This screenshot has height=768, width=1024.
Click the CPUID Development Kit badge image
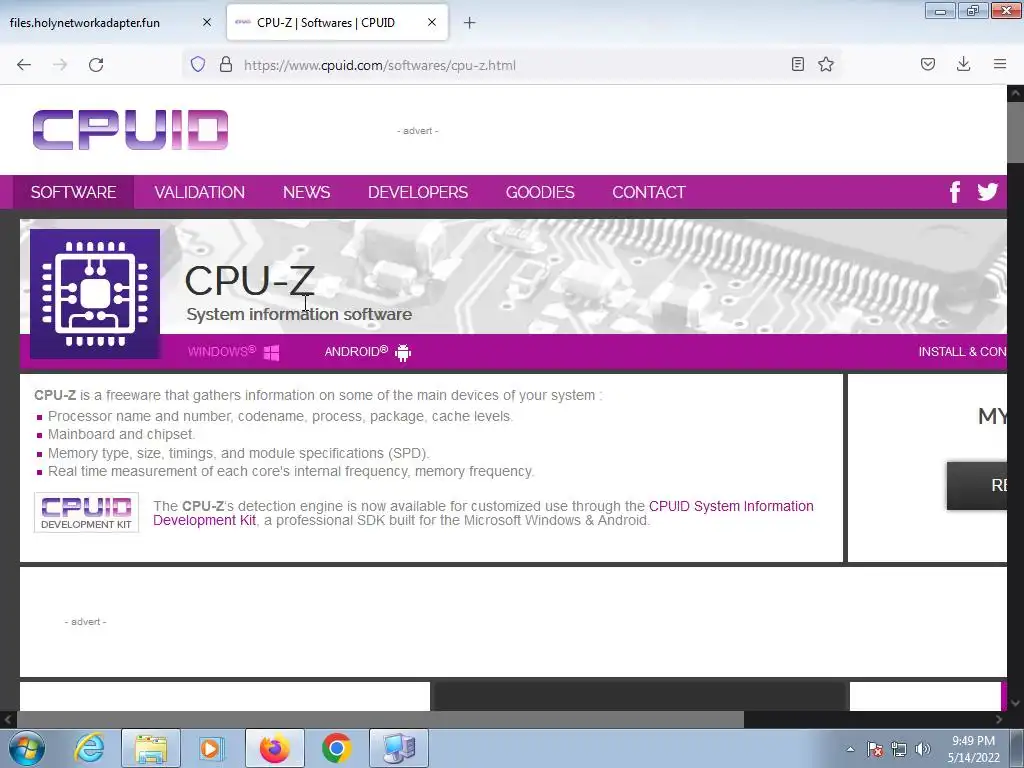point(86,513)
